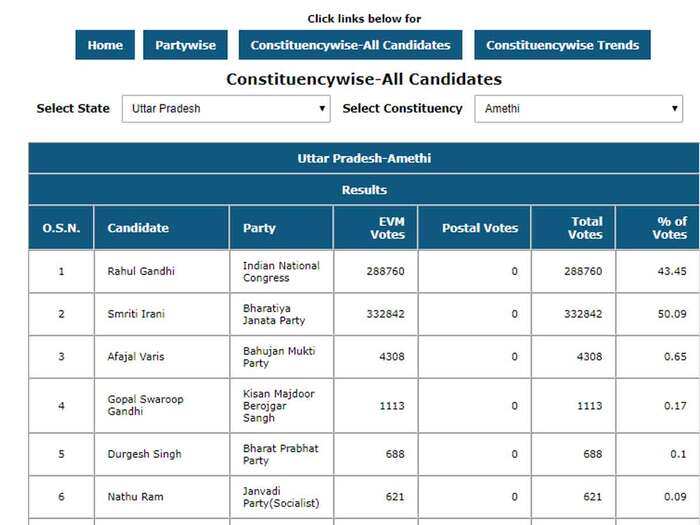Open the Home navigation button
Viewport: 700px width, 525px height.
coord(105,45)
